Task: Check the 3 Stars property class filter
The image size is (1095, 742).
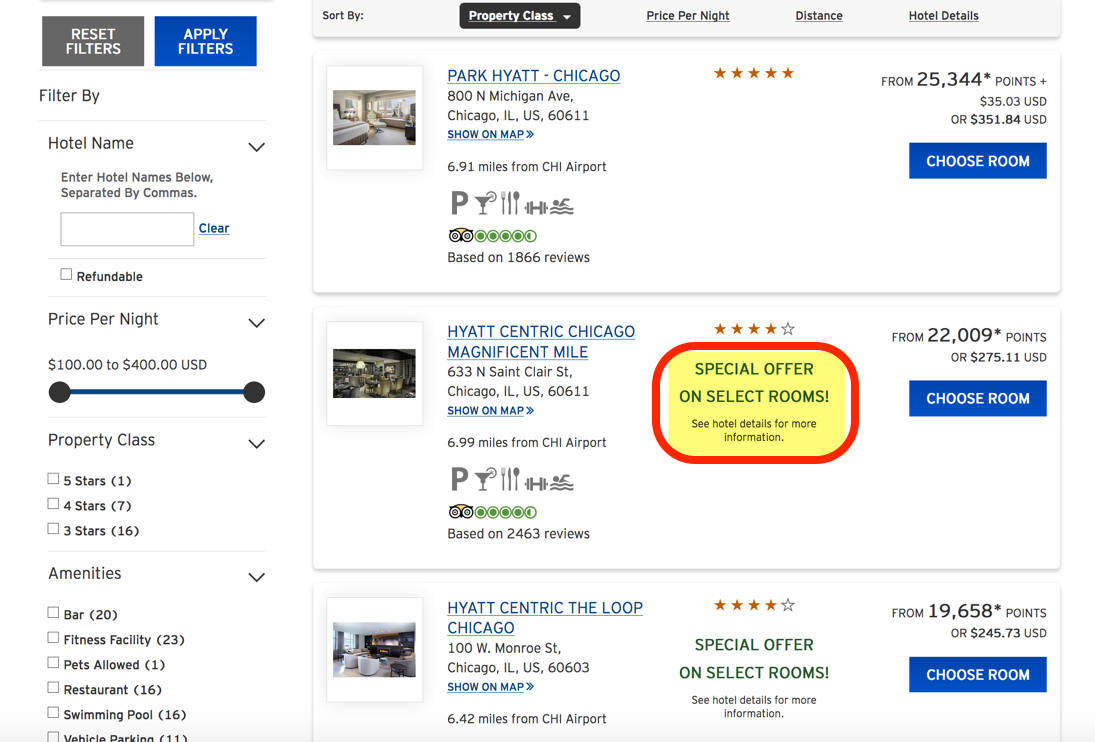Action: pyautogui.click(x=53, y=529)
